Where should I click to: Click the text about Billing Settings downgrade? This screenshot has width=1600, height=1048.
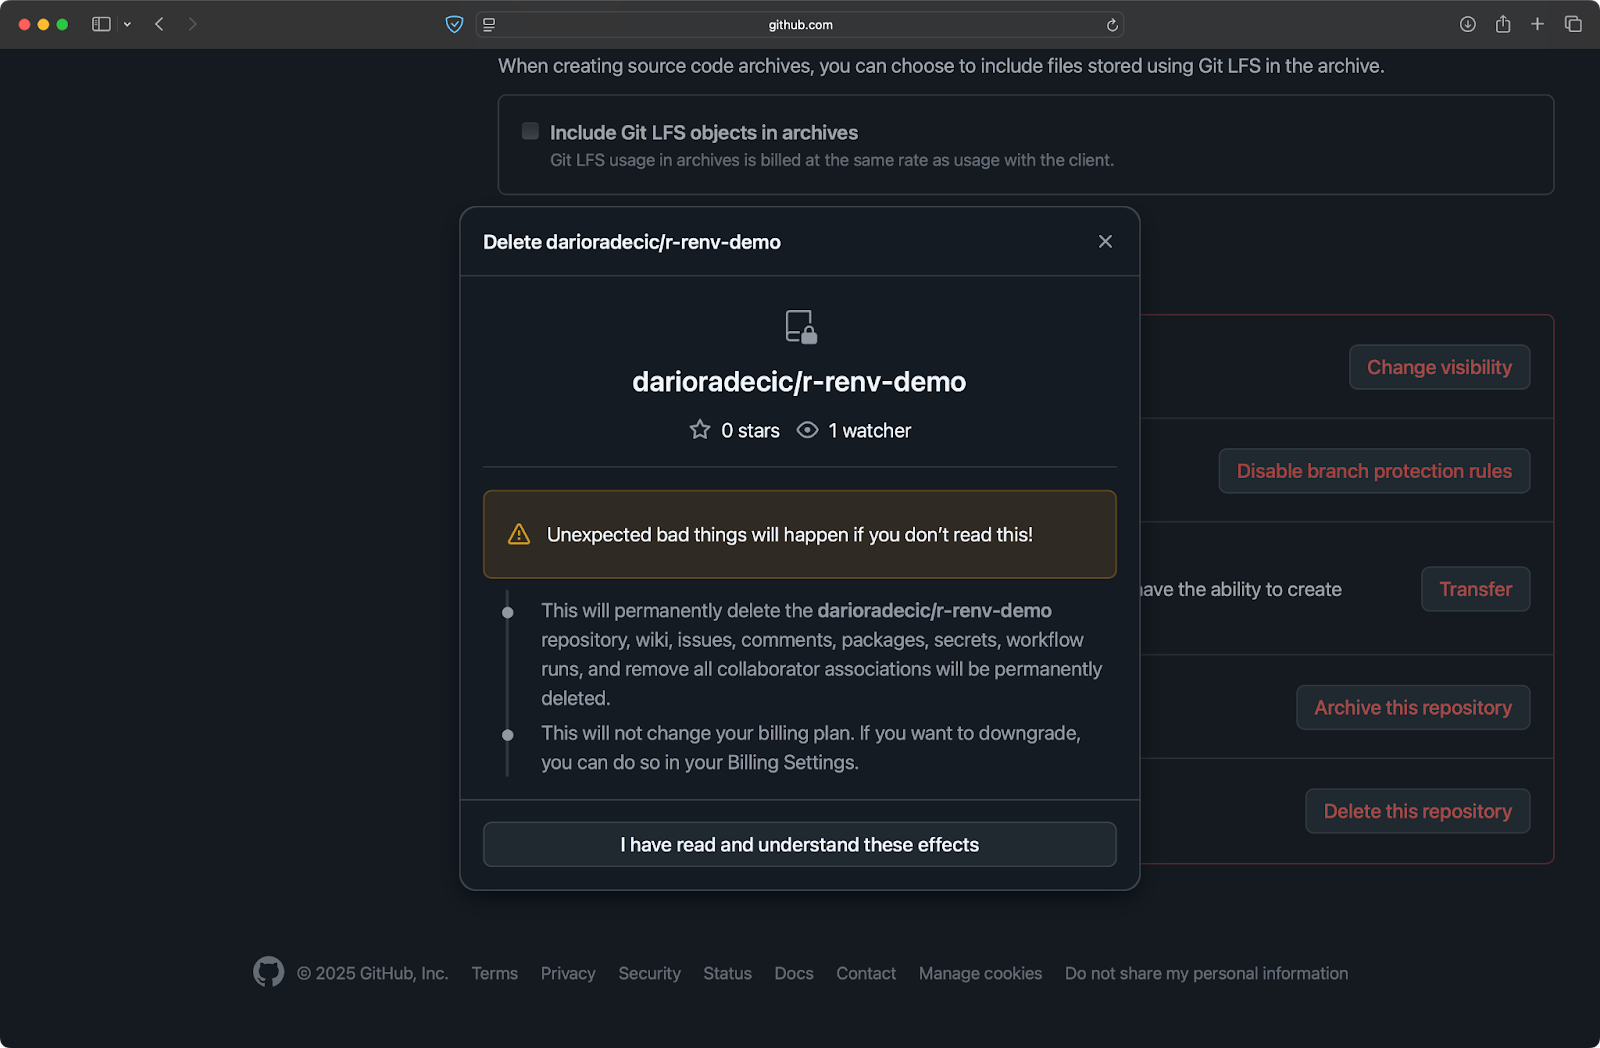click(x=811, y=747)
